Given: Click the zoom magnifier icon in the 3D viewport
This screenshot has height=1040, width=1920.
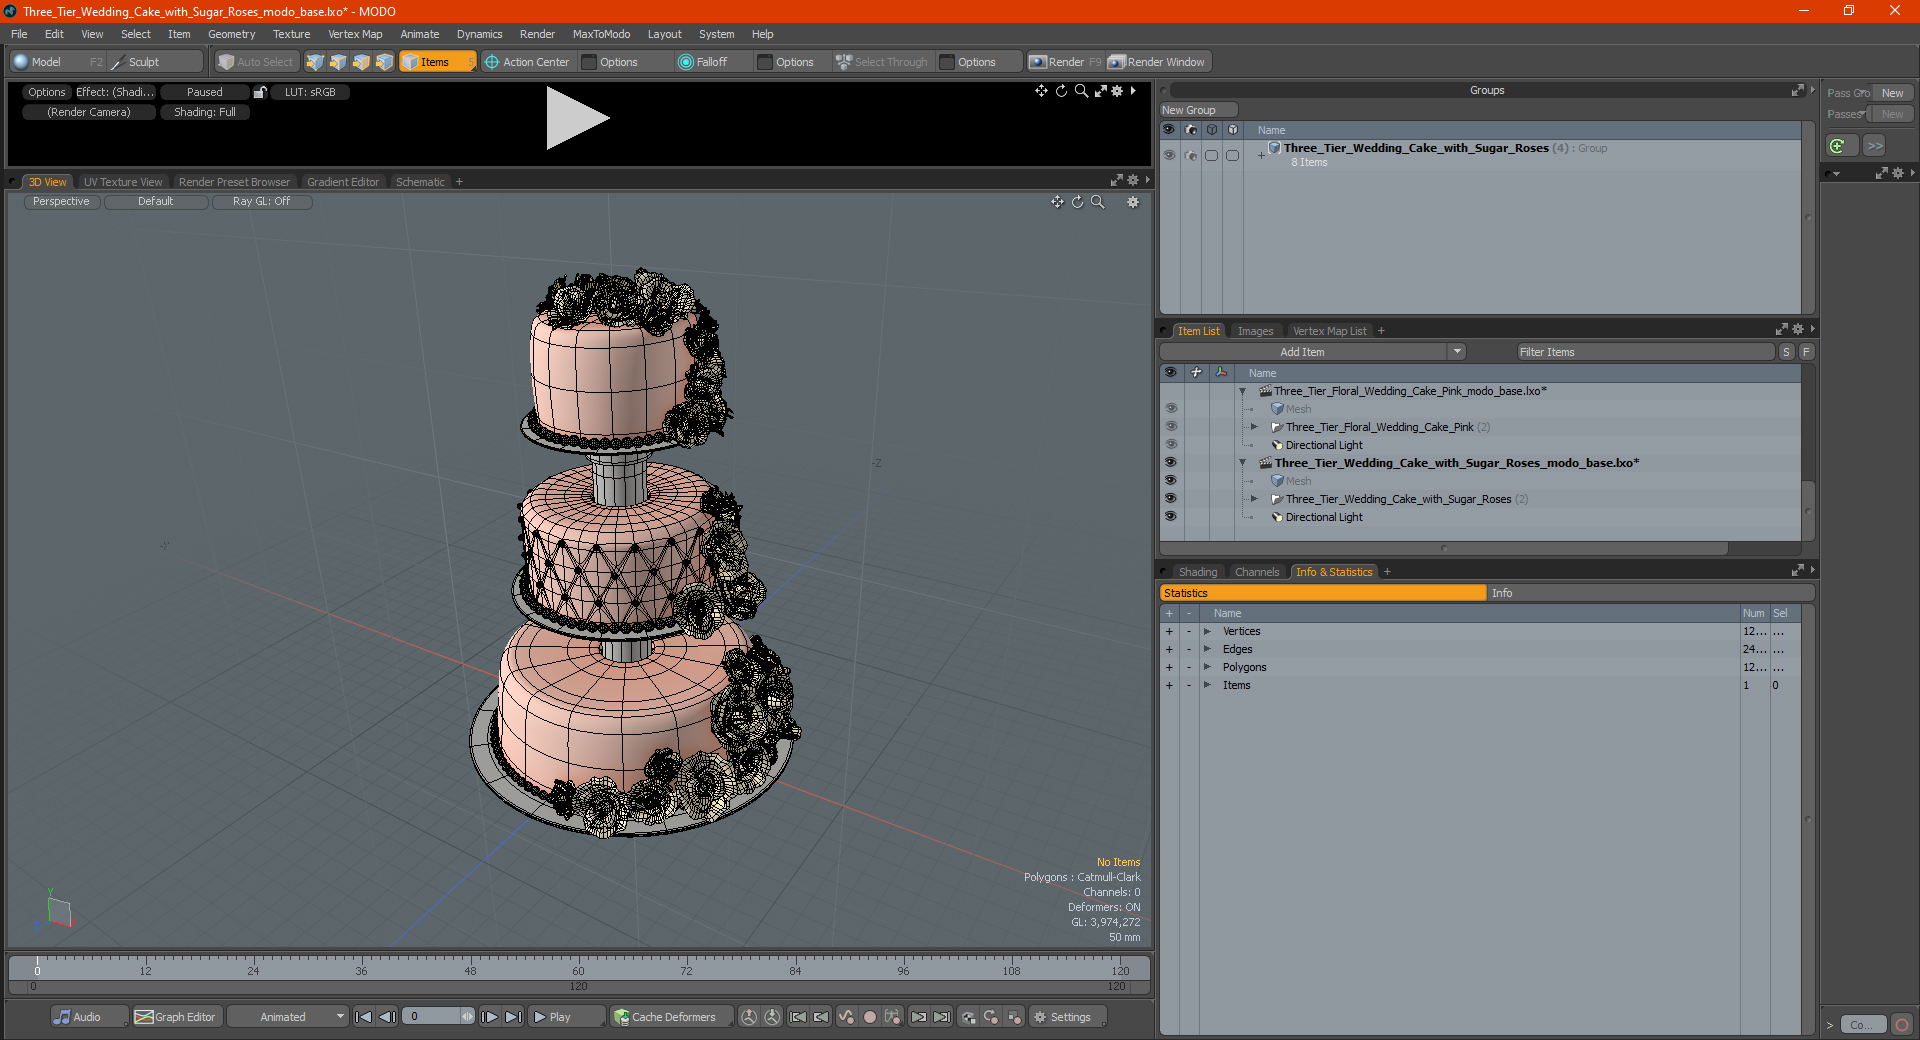Looking at the screenshot, I should (1097, 202).
